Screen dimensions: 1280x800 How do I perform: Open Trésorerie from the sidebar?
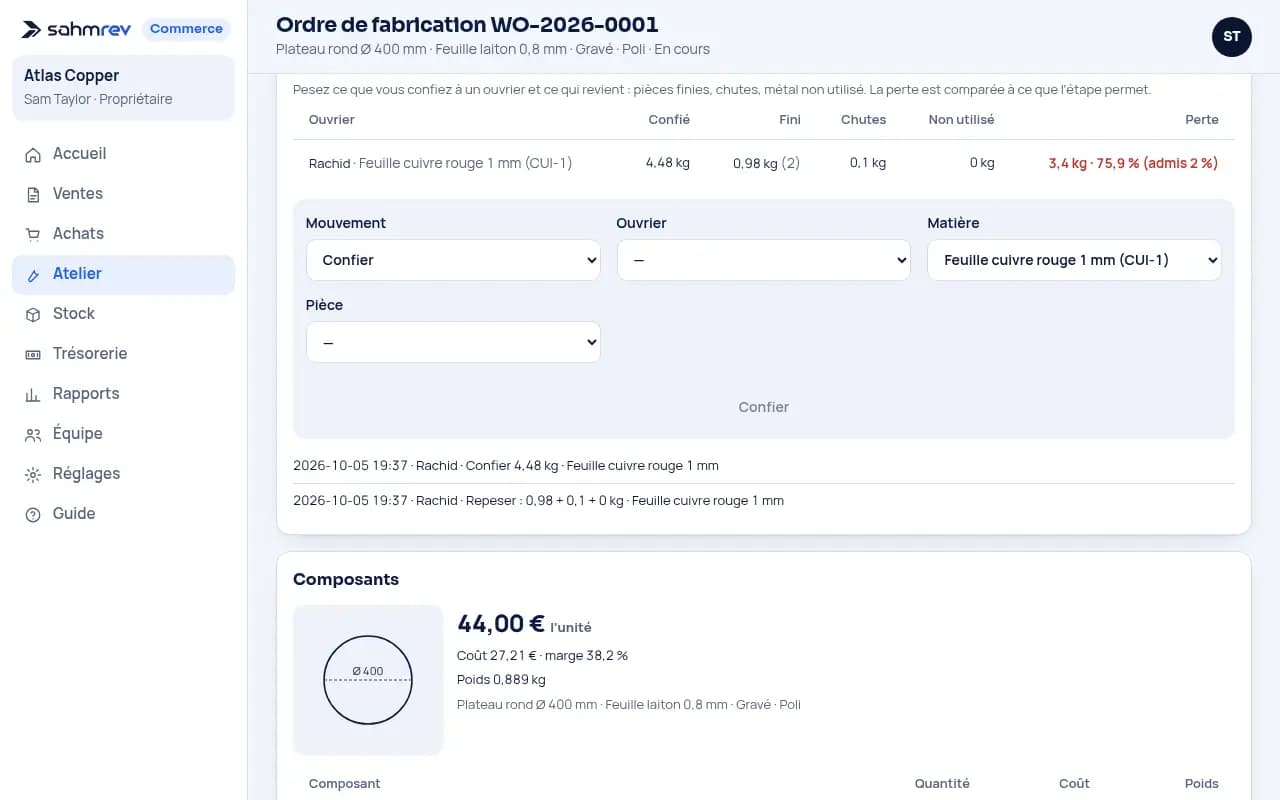tap(123, 354)
